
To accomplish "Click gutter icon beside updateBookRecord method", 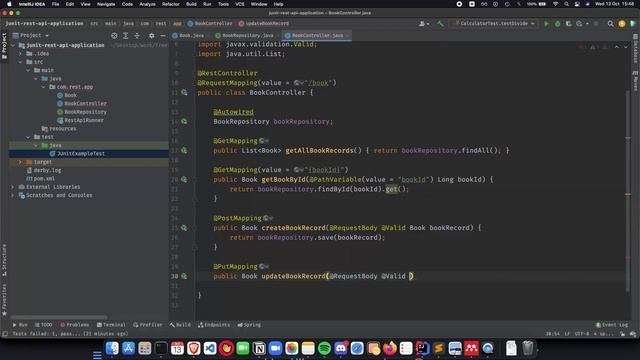I will coord(184,276).
